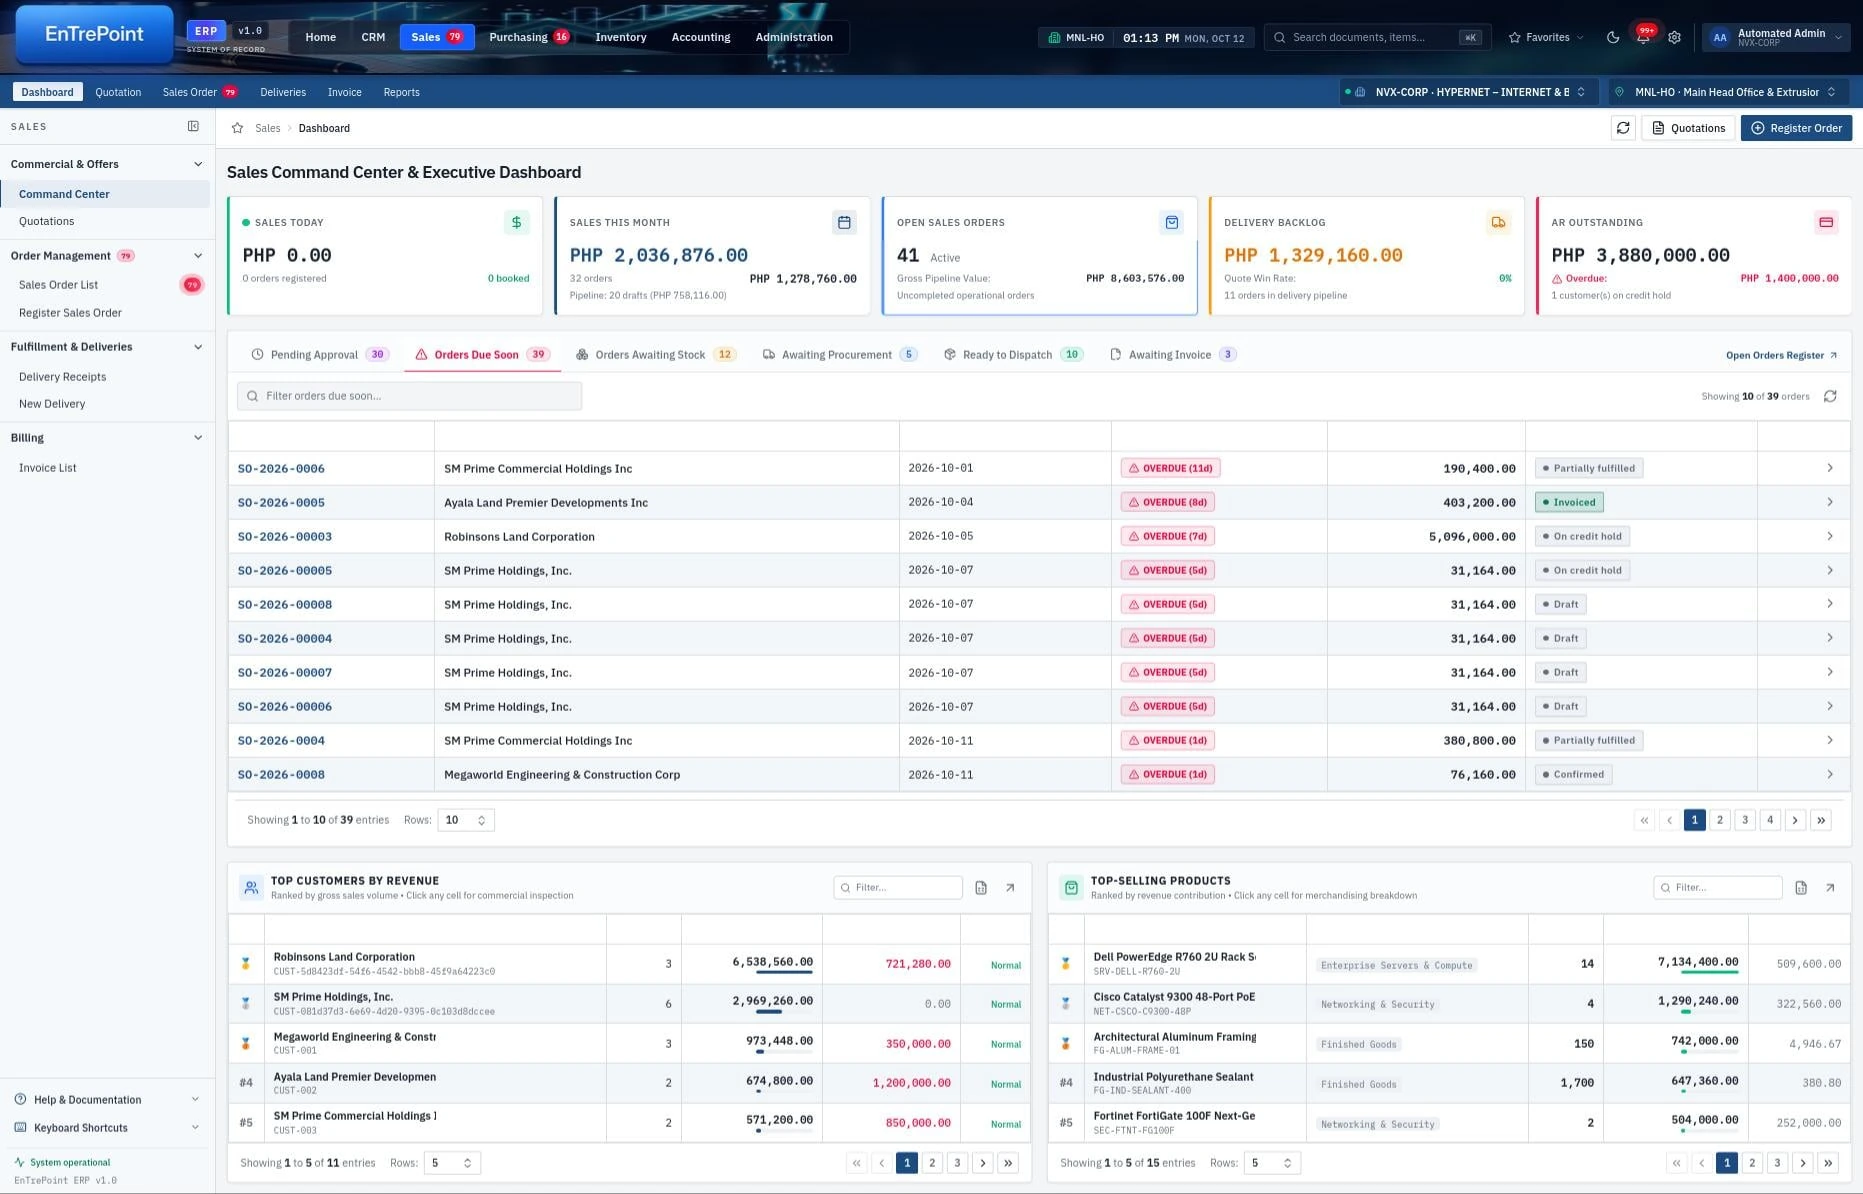
Task: Export the Top-Selling Products report
Action: pos(1801,887)
